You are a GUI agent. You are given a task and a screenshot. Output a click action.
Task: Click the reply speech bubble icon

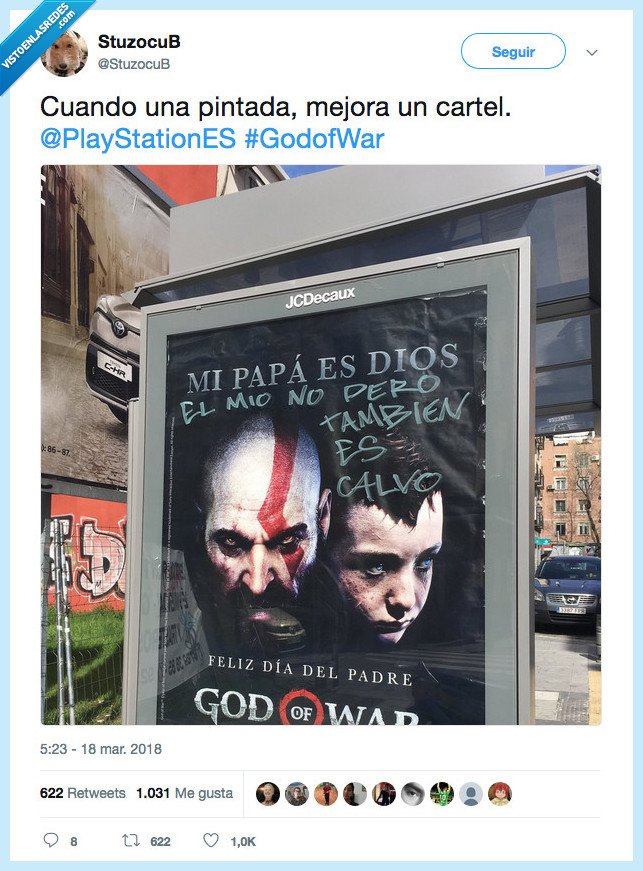tap(51, 840)
